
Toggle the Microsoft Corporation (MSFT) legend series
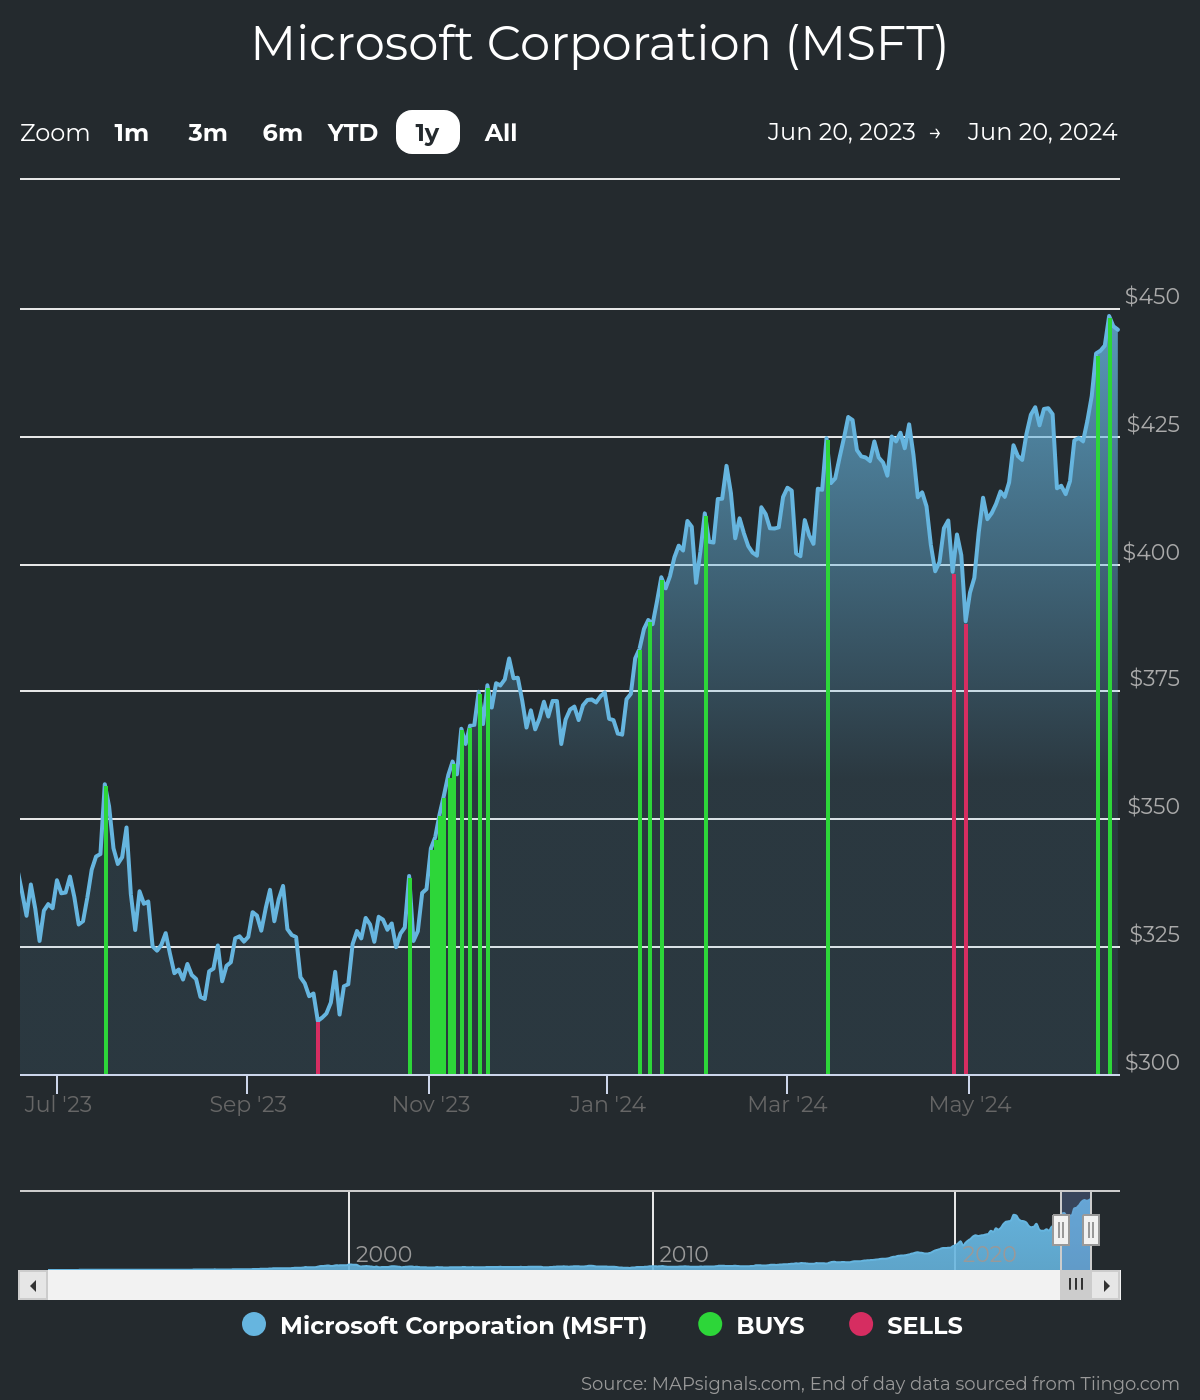click(463, 1325)
